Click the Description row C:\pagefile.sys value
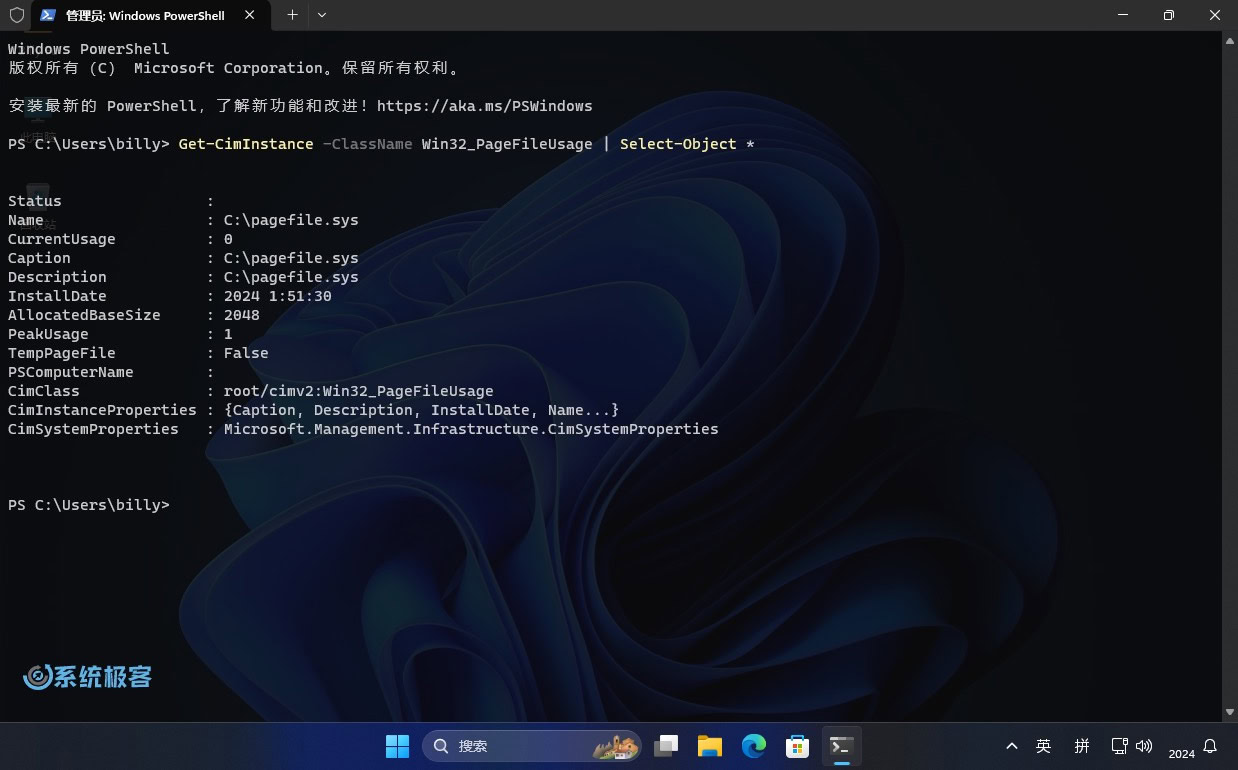Viewport: 1238px width, 770px height. (x=291, y=277)
